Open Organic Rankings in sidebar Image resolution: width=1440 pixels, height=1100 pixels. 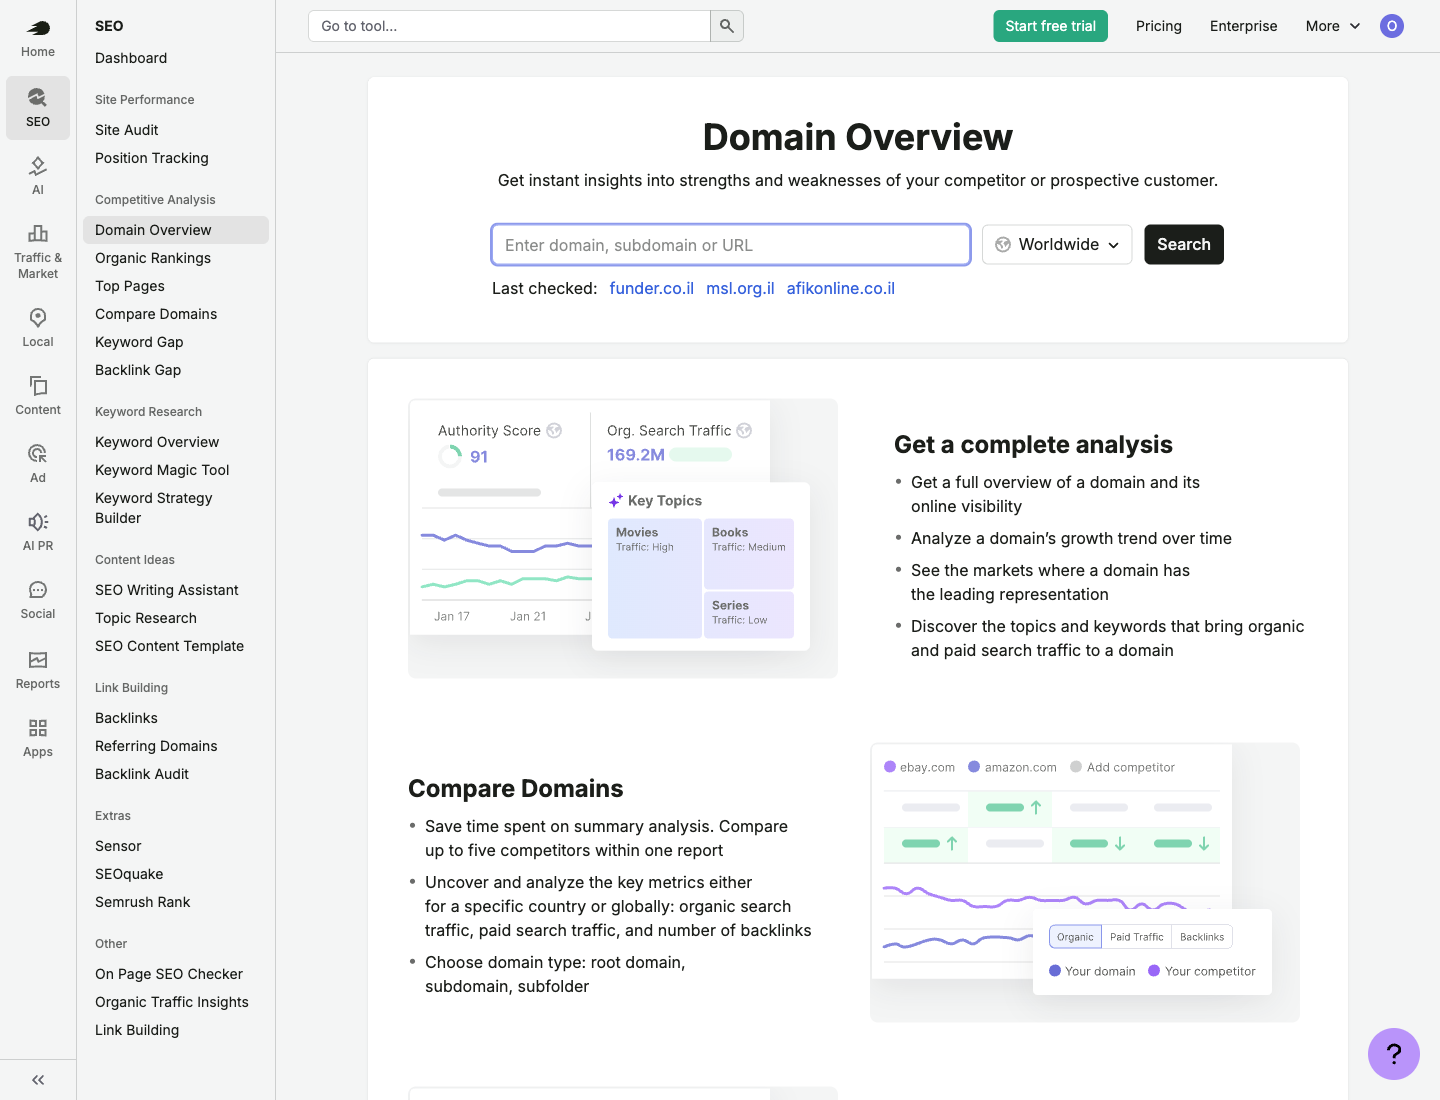pyautogui.click(x=153, y=258)
